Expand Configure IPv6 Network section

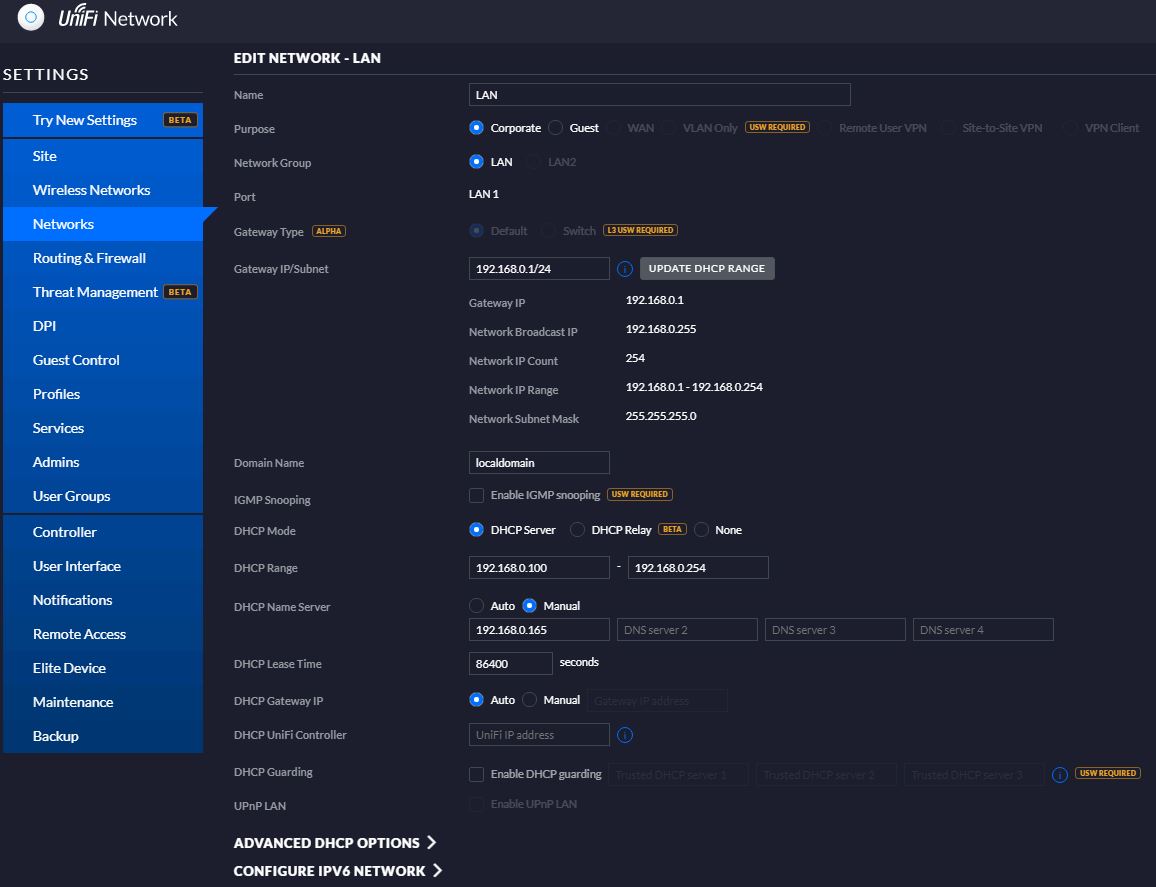(x=338, y=871)
